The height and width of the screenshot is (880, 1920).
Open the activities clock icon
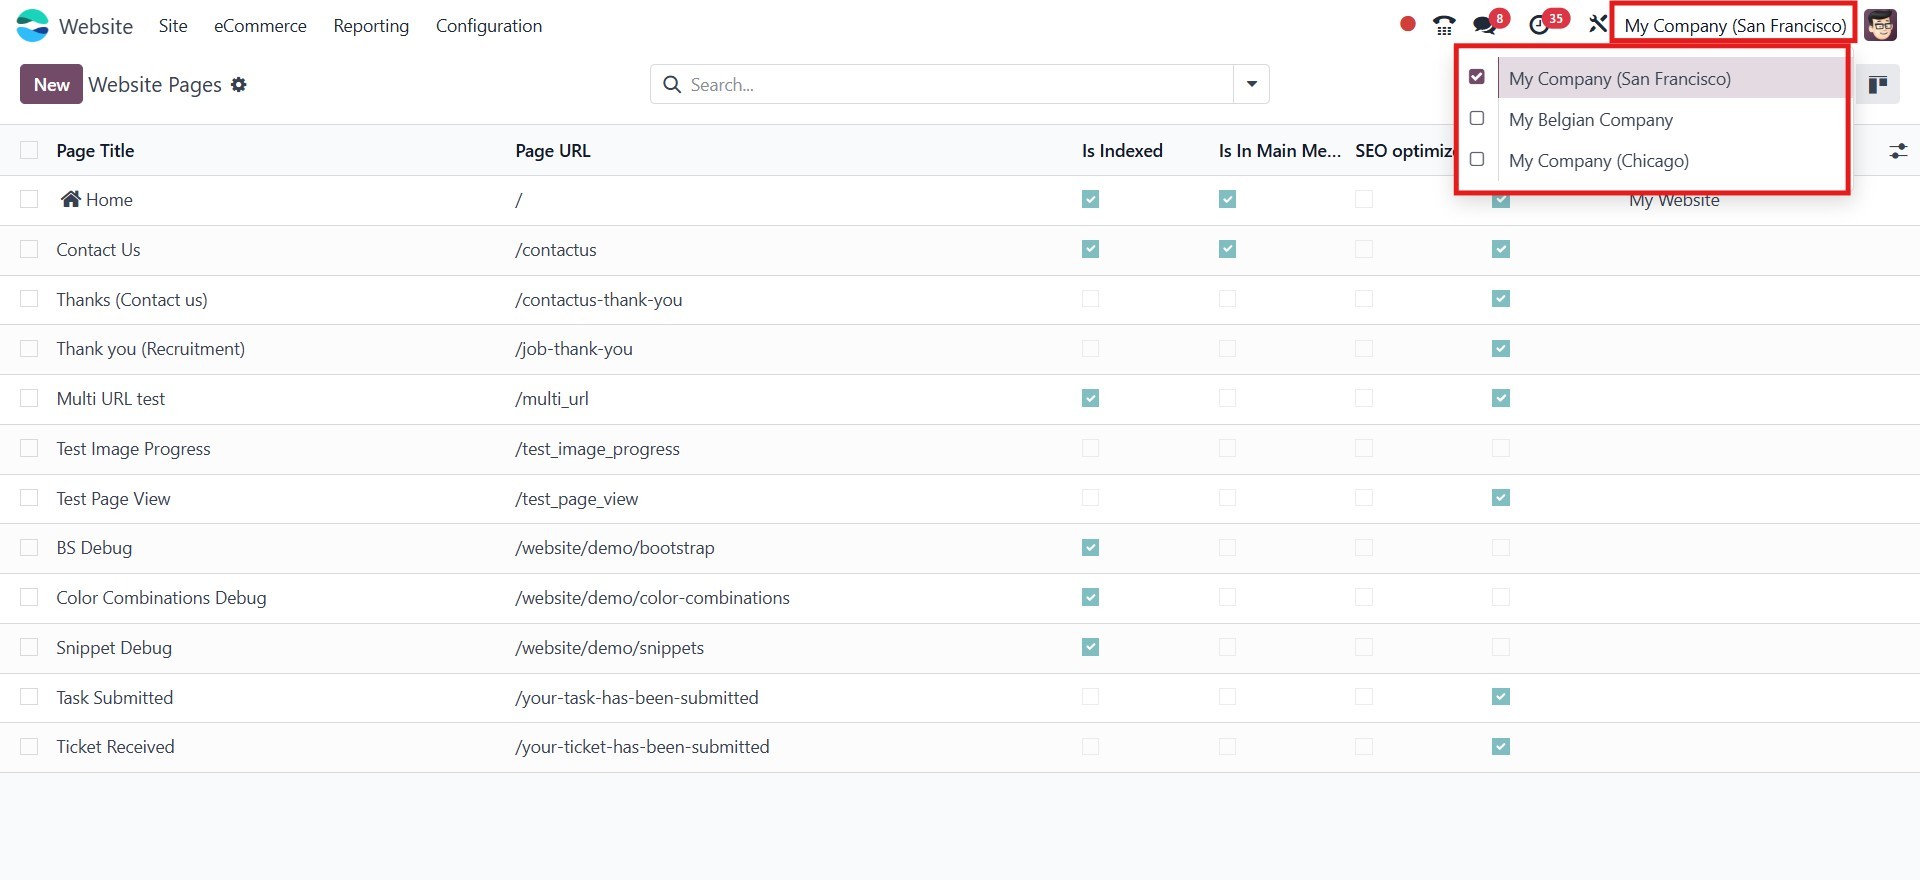tap(1540, 25)
